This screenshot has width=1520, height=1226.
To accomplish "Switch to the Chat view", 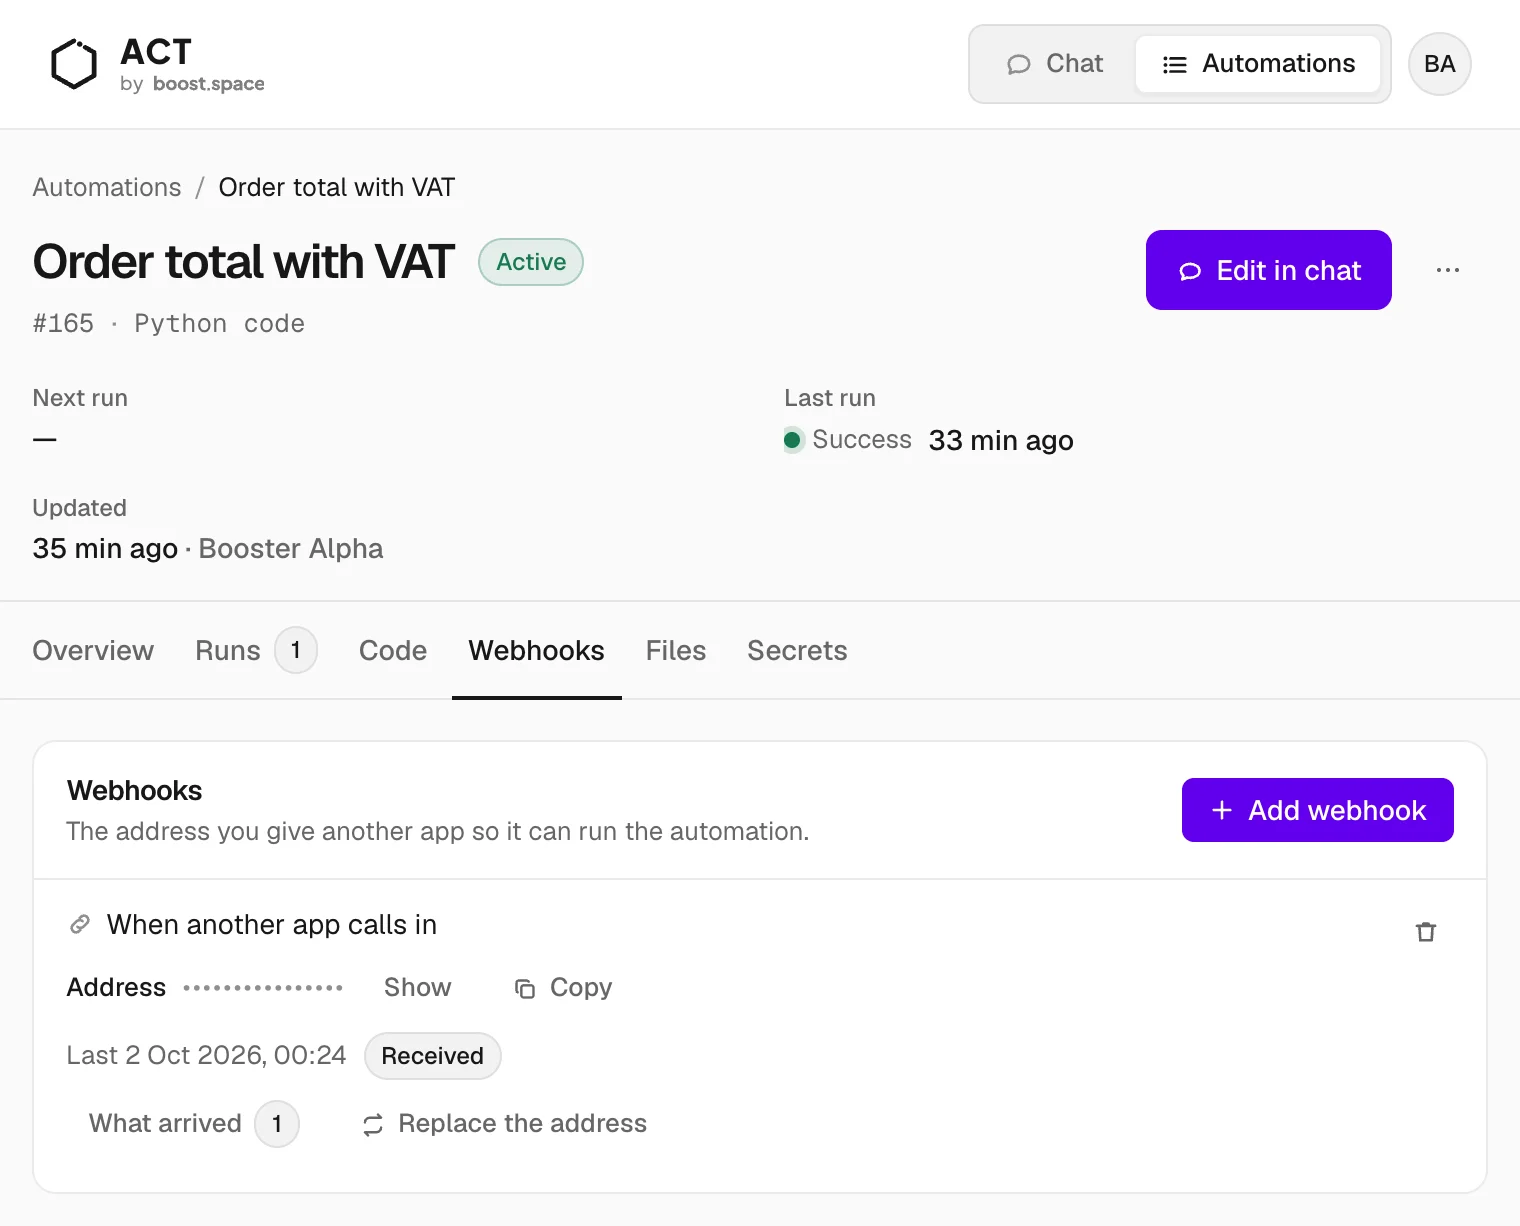I will (1055, 64).
